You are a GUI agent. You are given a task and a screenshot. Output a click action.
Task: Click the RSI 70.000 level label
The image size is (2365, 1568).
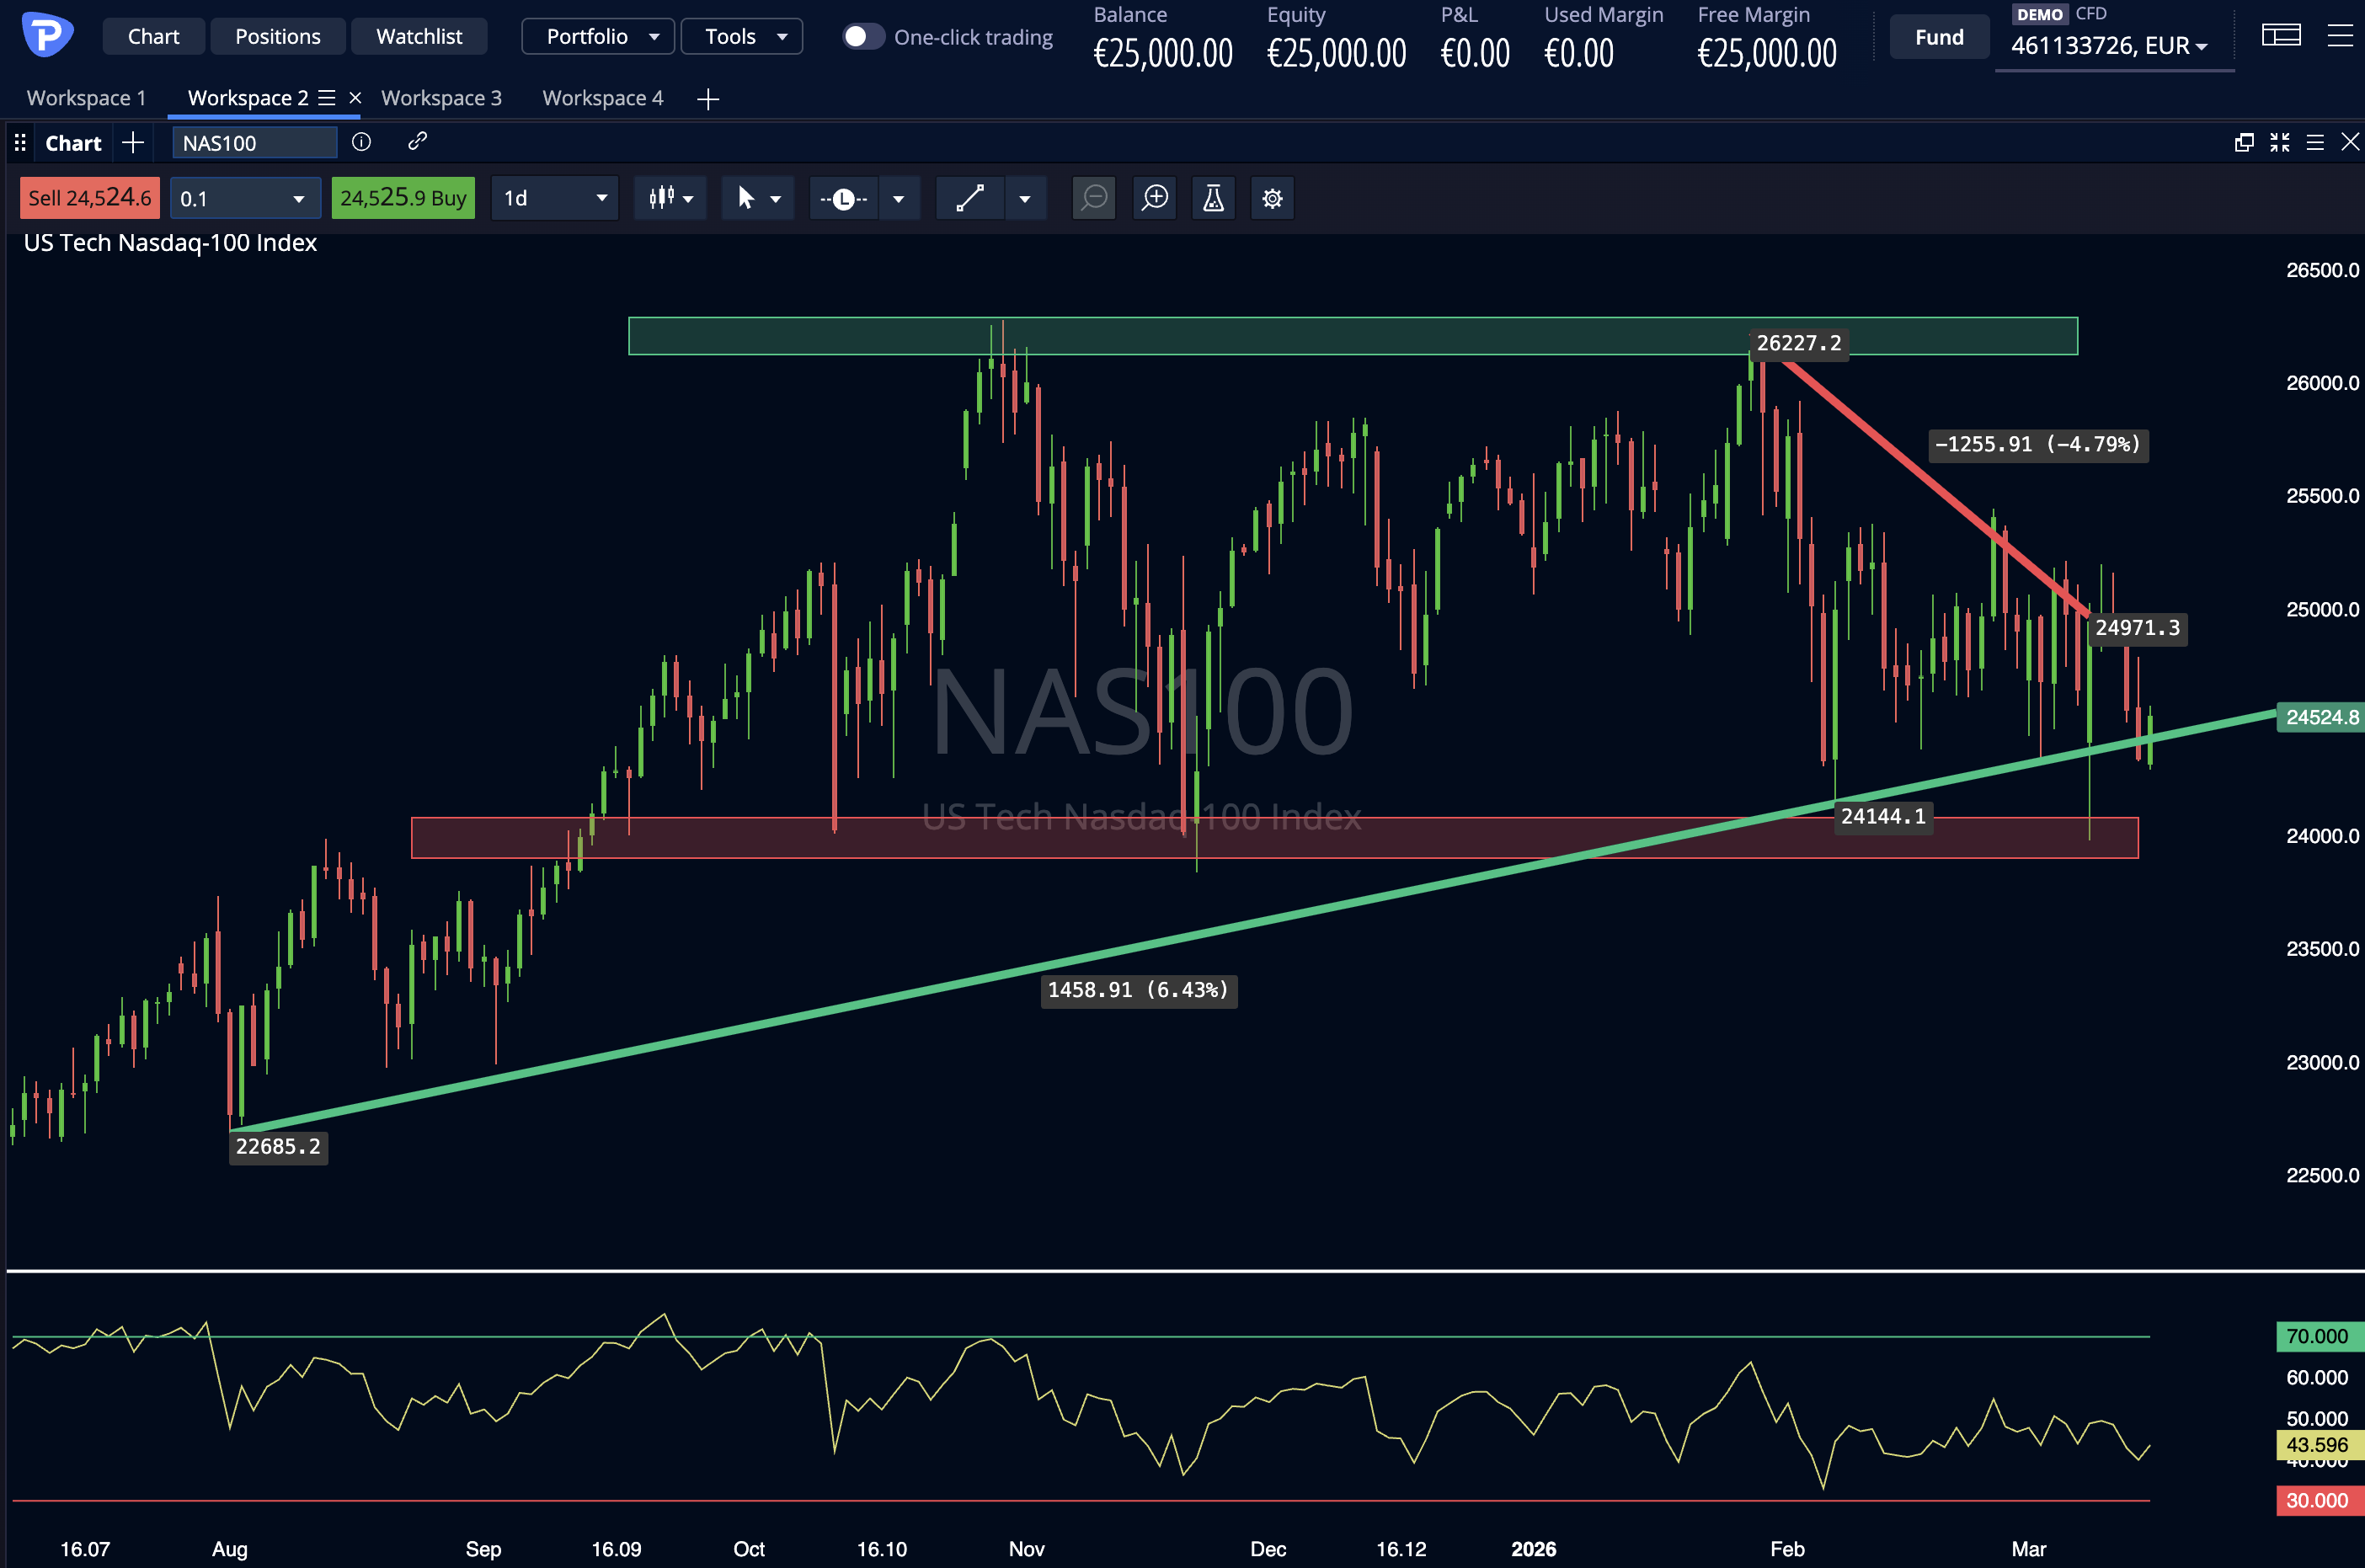[2316, 1336]
